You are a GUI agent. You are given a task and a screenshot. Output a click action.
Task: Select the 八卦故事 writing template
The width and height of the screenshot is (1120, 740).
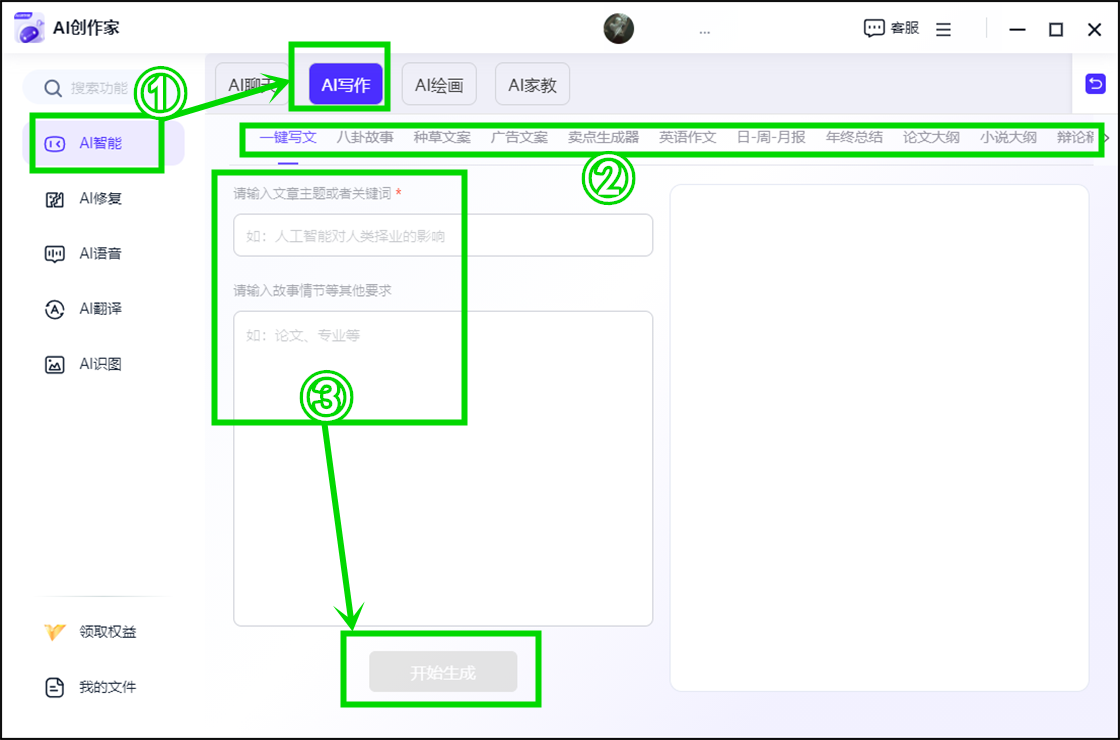[x=365, y=138]
